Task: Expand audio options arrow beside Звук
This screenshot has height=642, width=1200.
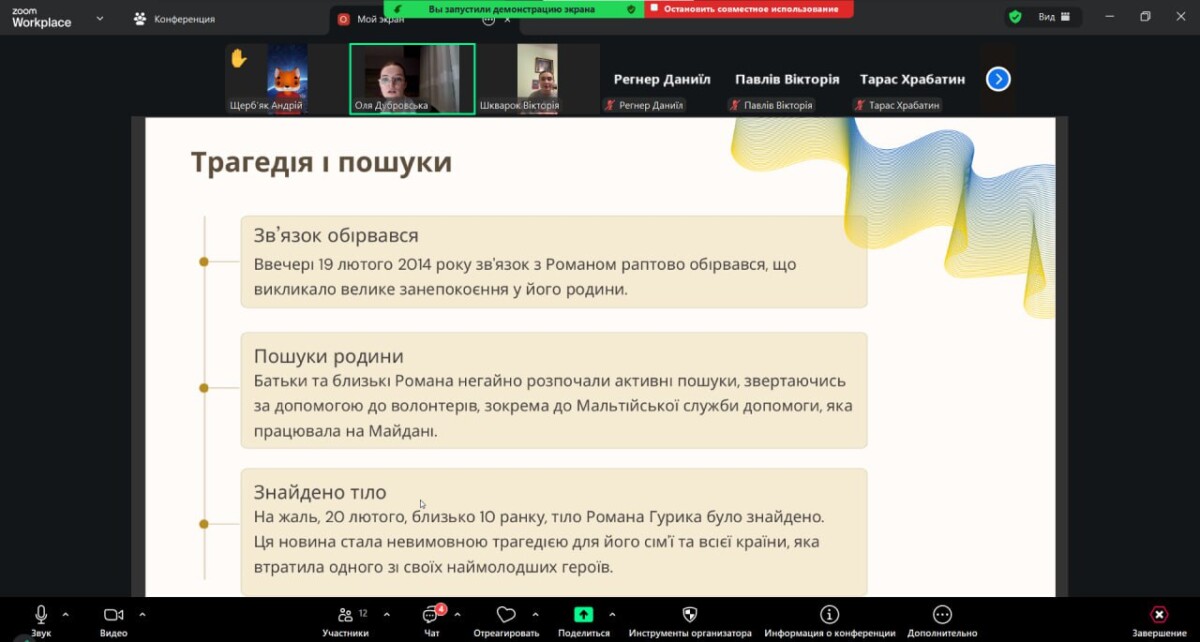Action: (66, 615)
